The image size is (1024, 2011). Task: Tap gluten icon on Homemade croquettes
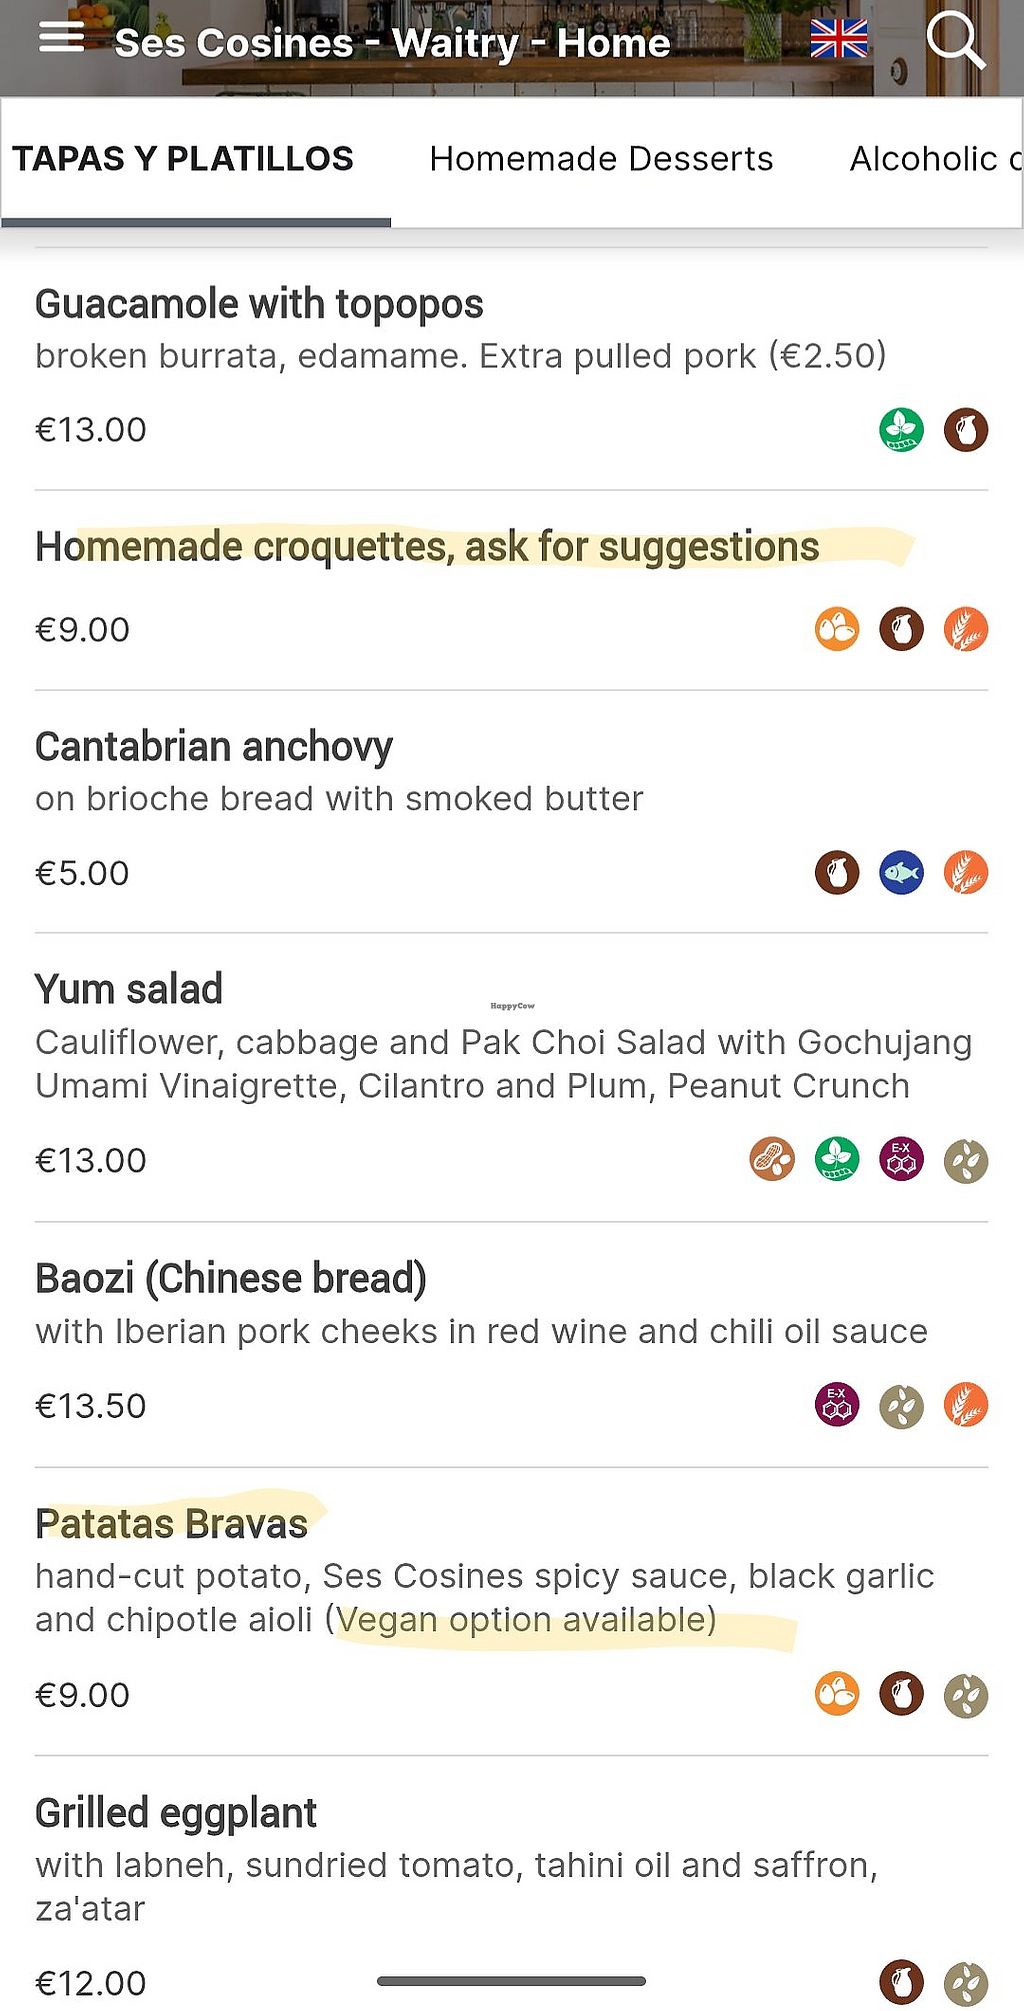(965, 630)
